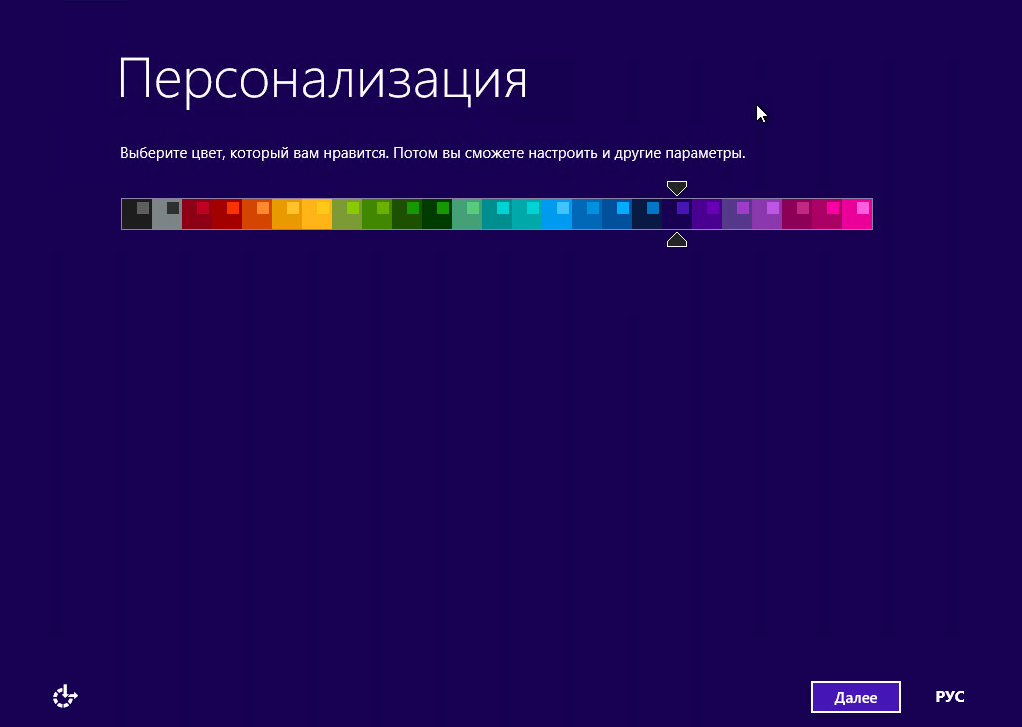This screenshot has width=1022, height=727.
Task: Click the Далее button
Action: click(855, 697)
